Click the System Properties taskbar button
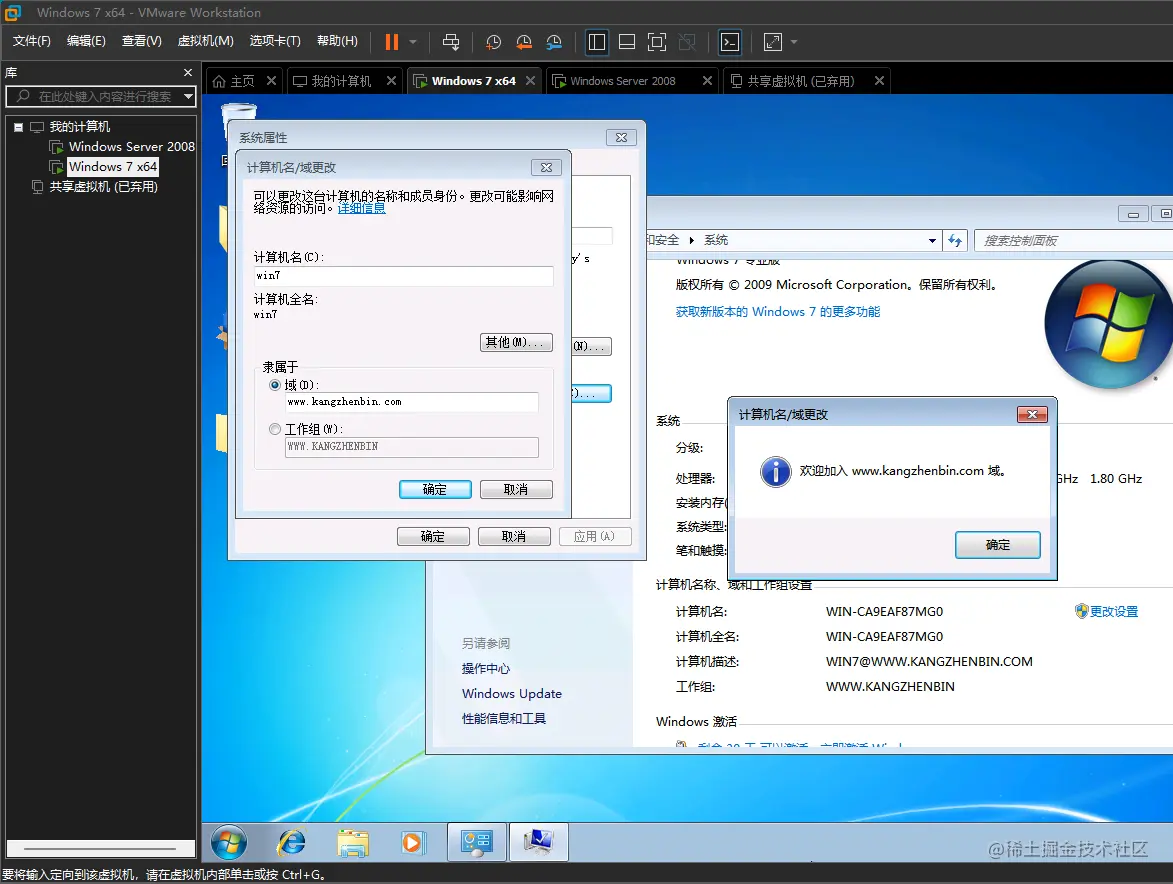This screenshot has width=1173, height=884. tap(539, 843)
